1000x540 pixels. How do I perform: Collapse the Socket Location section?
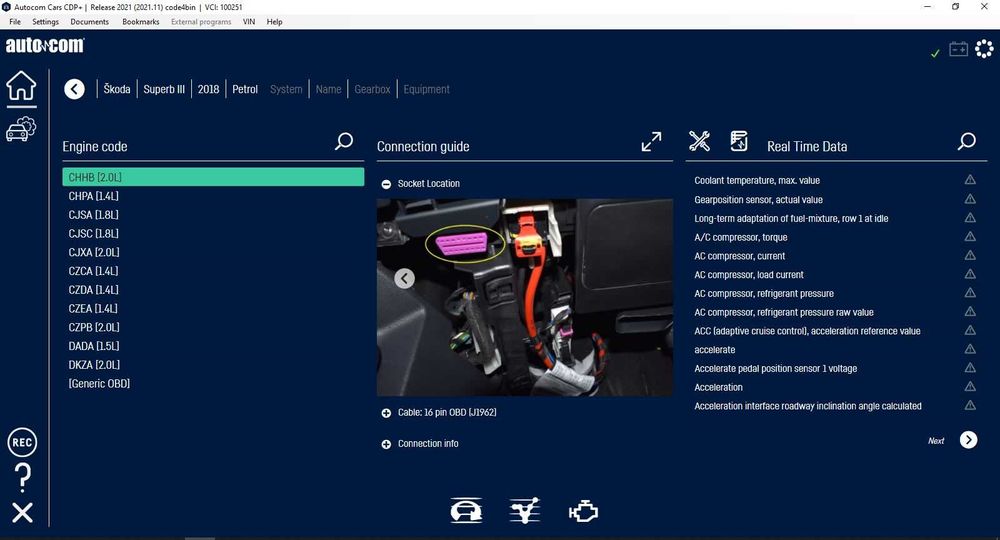[x=386, y=184]
